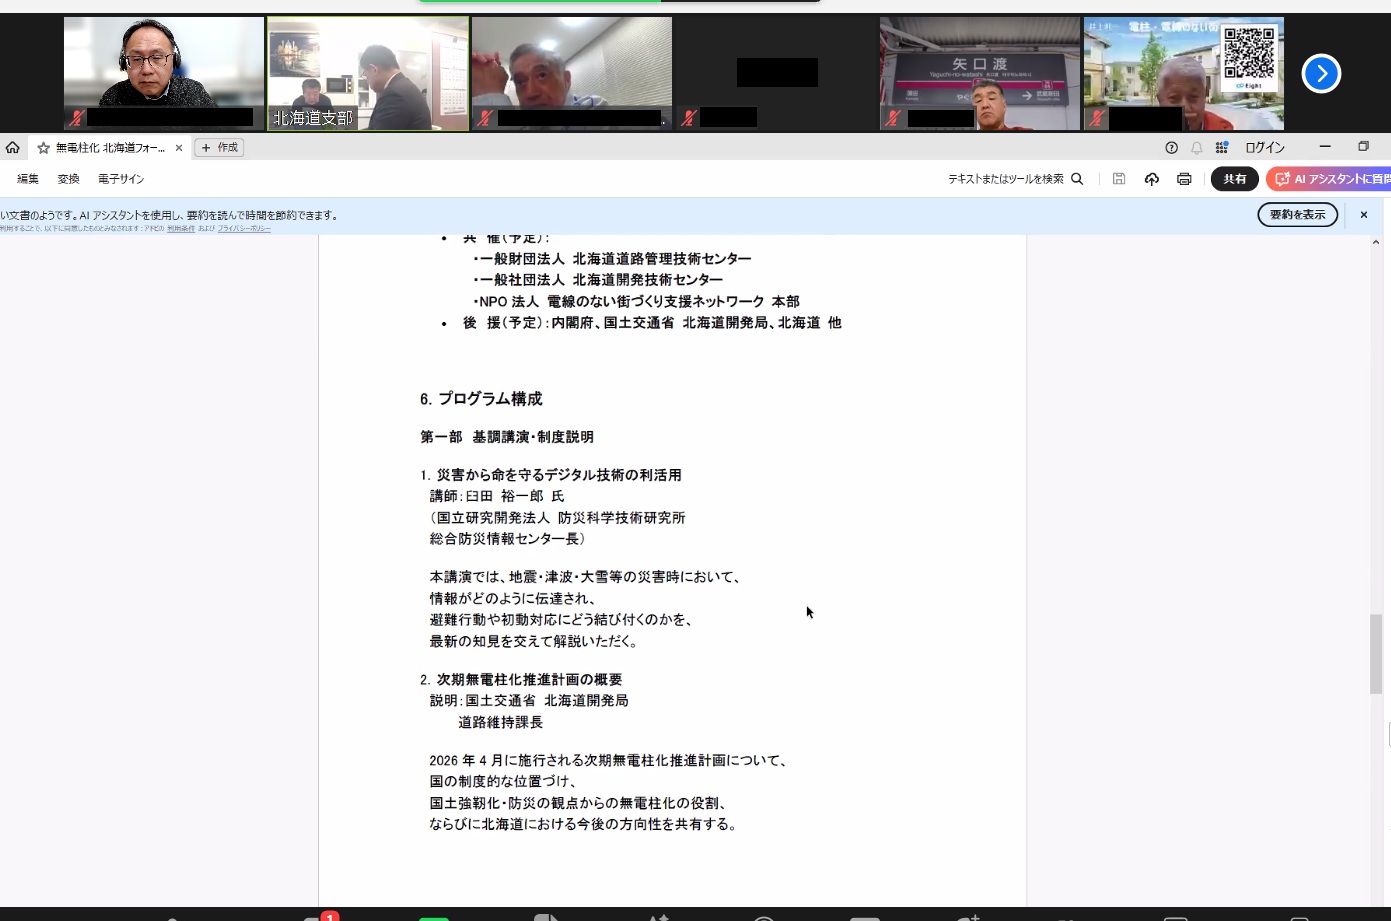Star the 無電柱化 北海道フォー document tab
The image size is (1391, 921).
click(43, 148)
